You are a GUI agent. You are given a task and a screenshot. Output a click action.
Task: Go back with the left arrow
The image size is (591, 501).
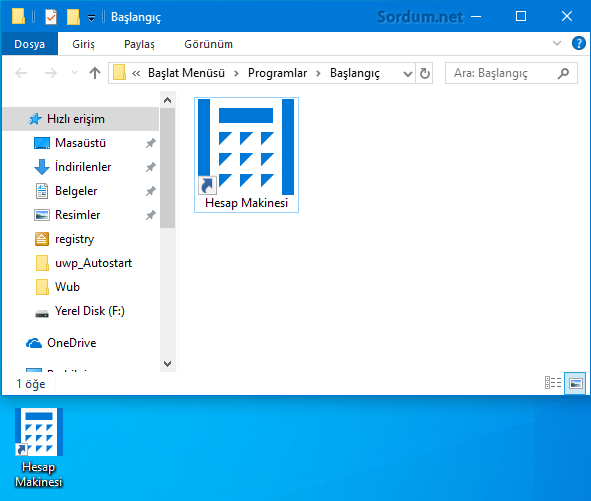click(x=21, y=73)
